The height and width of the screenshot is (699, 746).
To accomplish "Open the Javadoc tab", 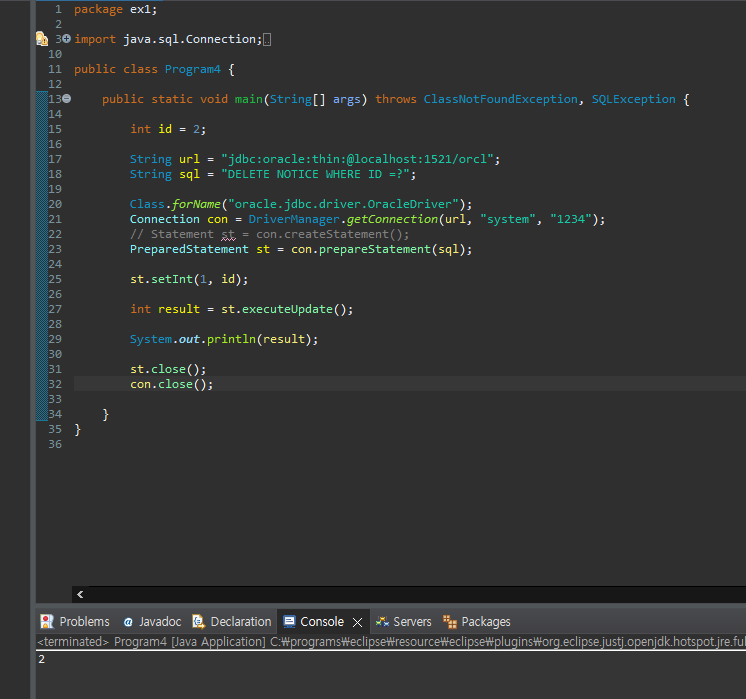I will pos(160,621).
